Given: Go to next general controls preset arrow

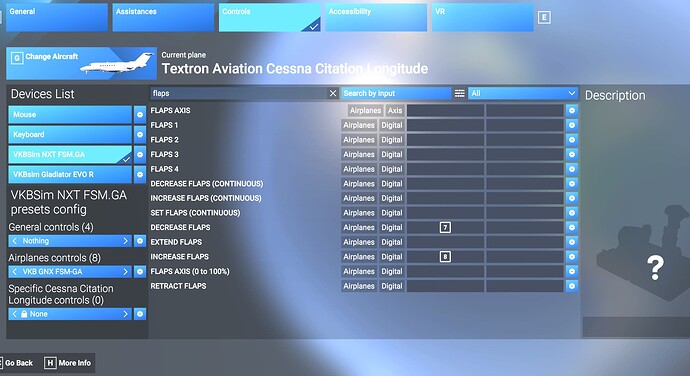Looking at the screenshot, I should click(x=125, y=241).
